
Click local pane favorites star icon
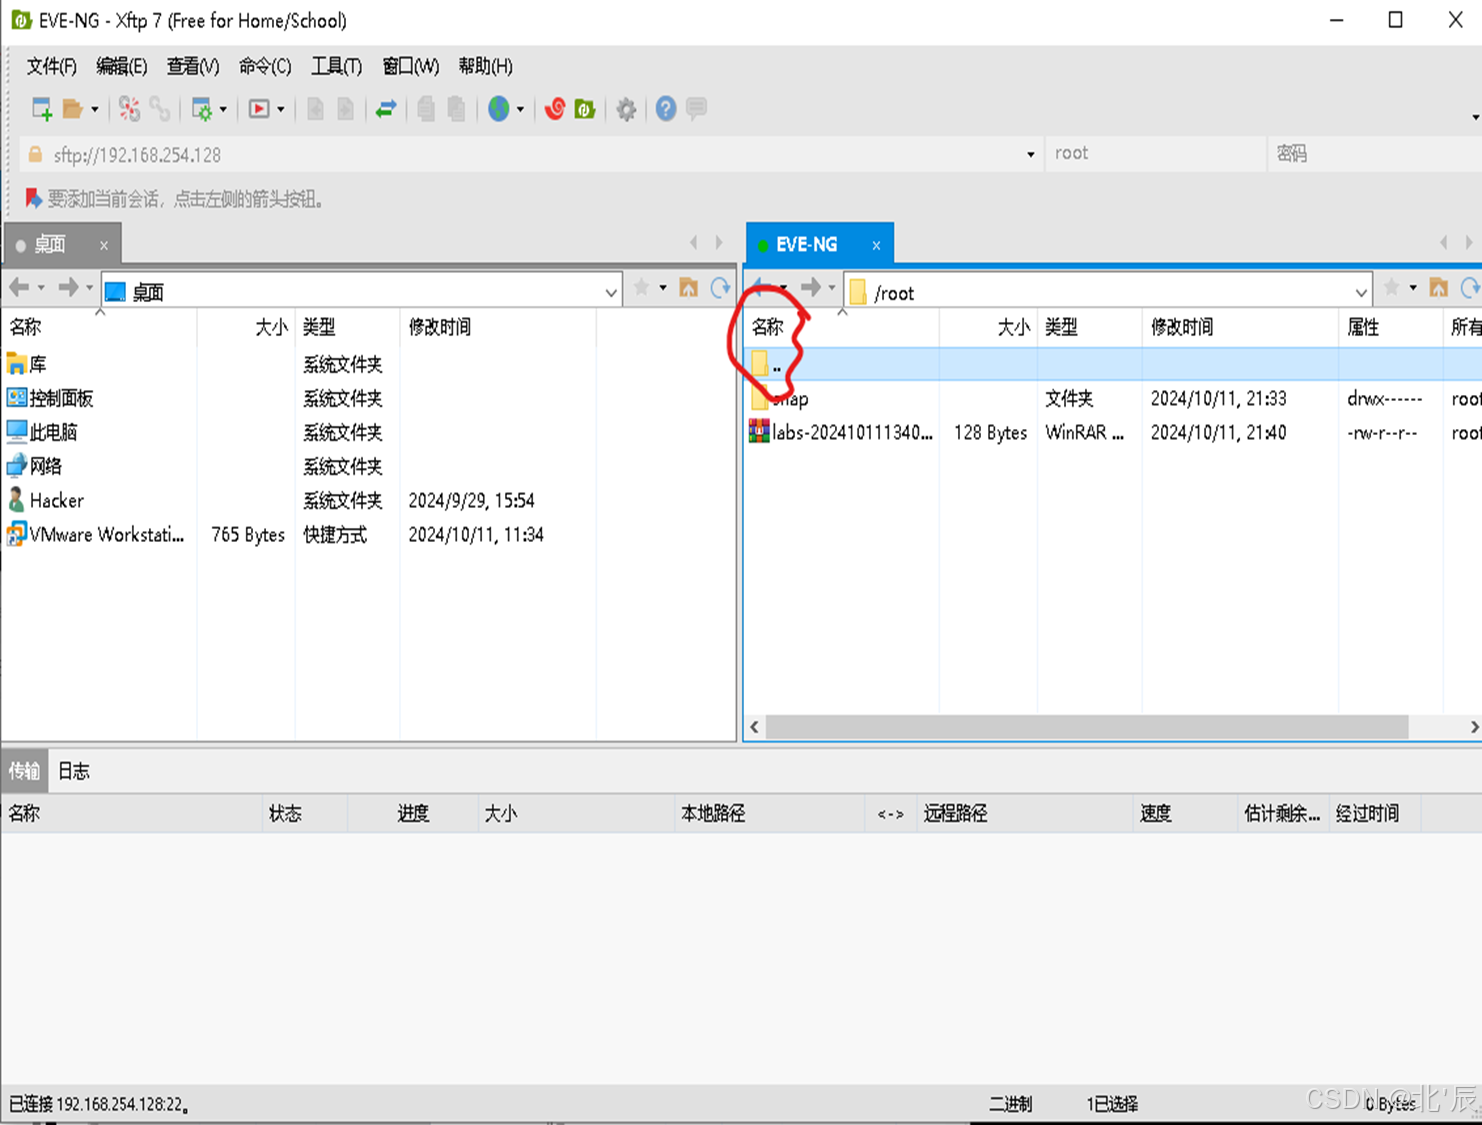(x=642, y=288)
